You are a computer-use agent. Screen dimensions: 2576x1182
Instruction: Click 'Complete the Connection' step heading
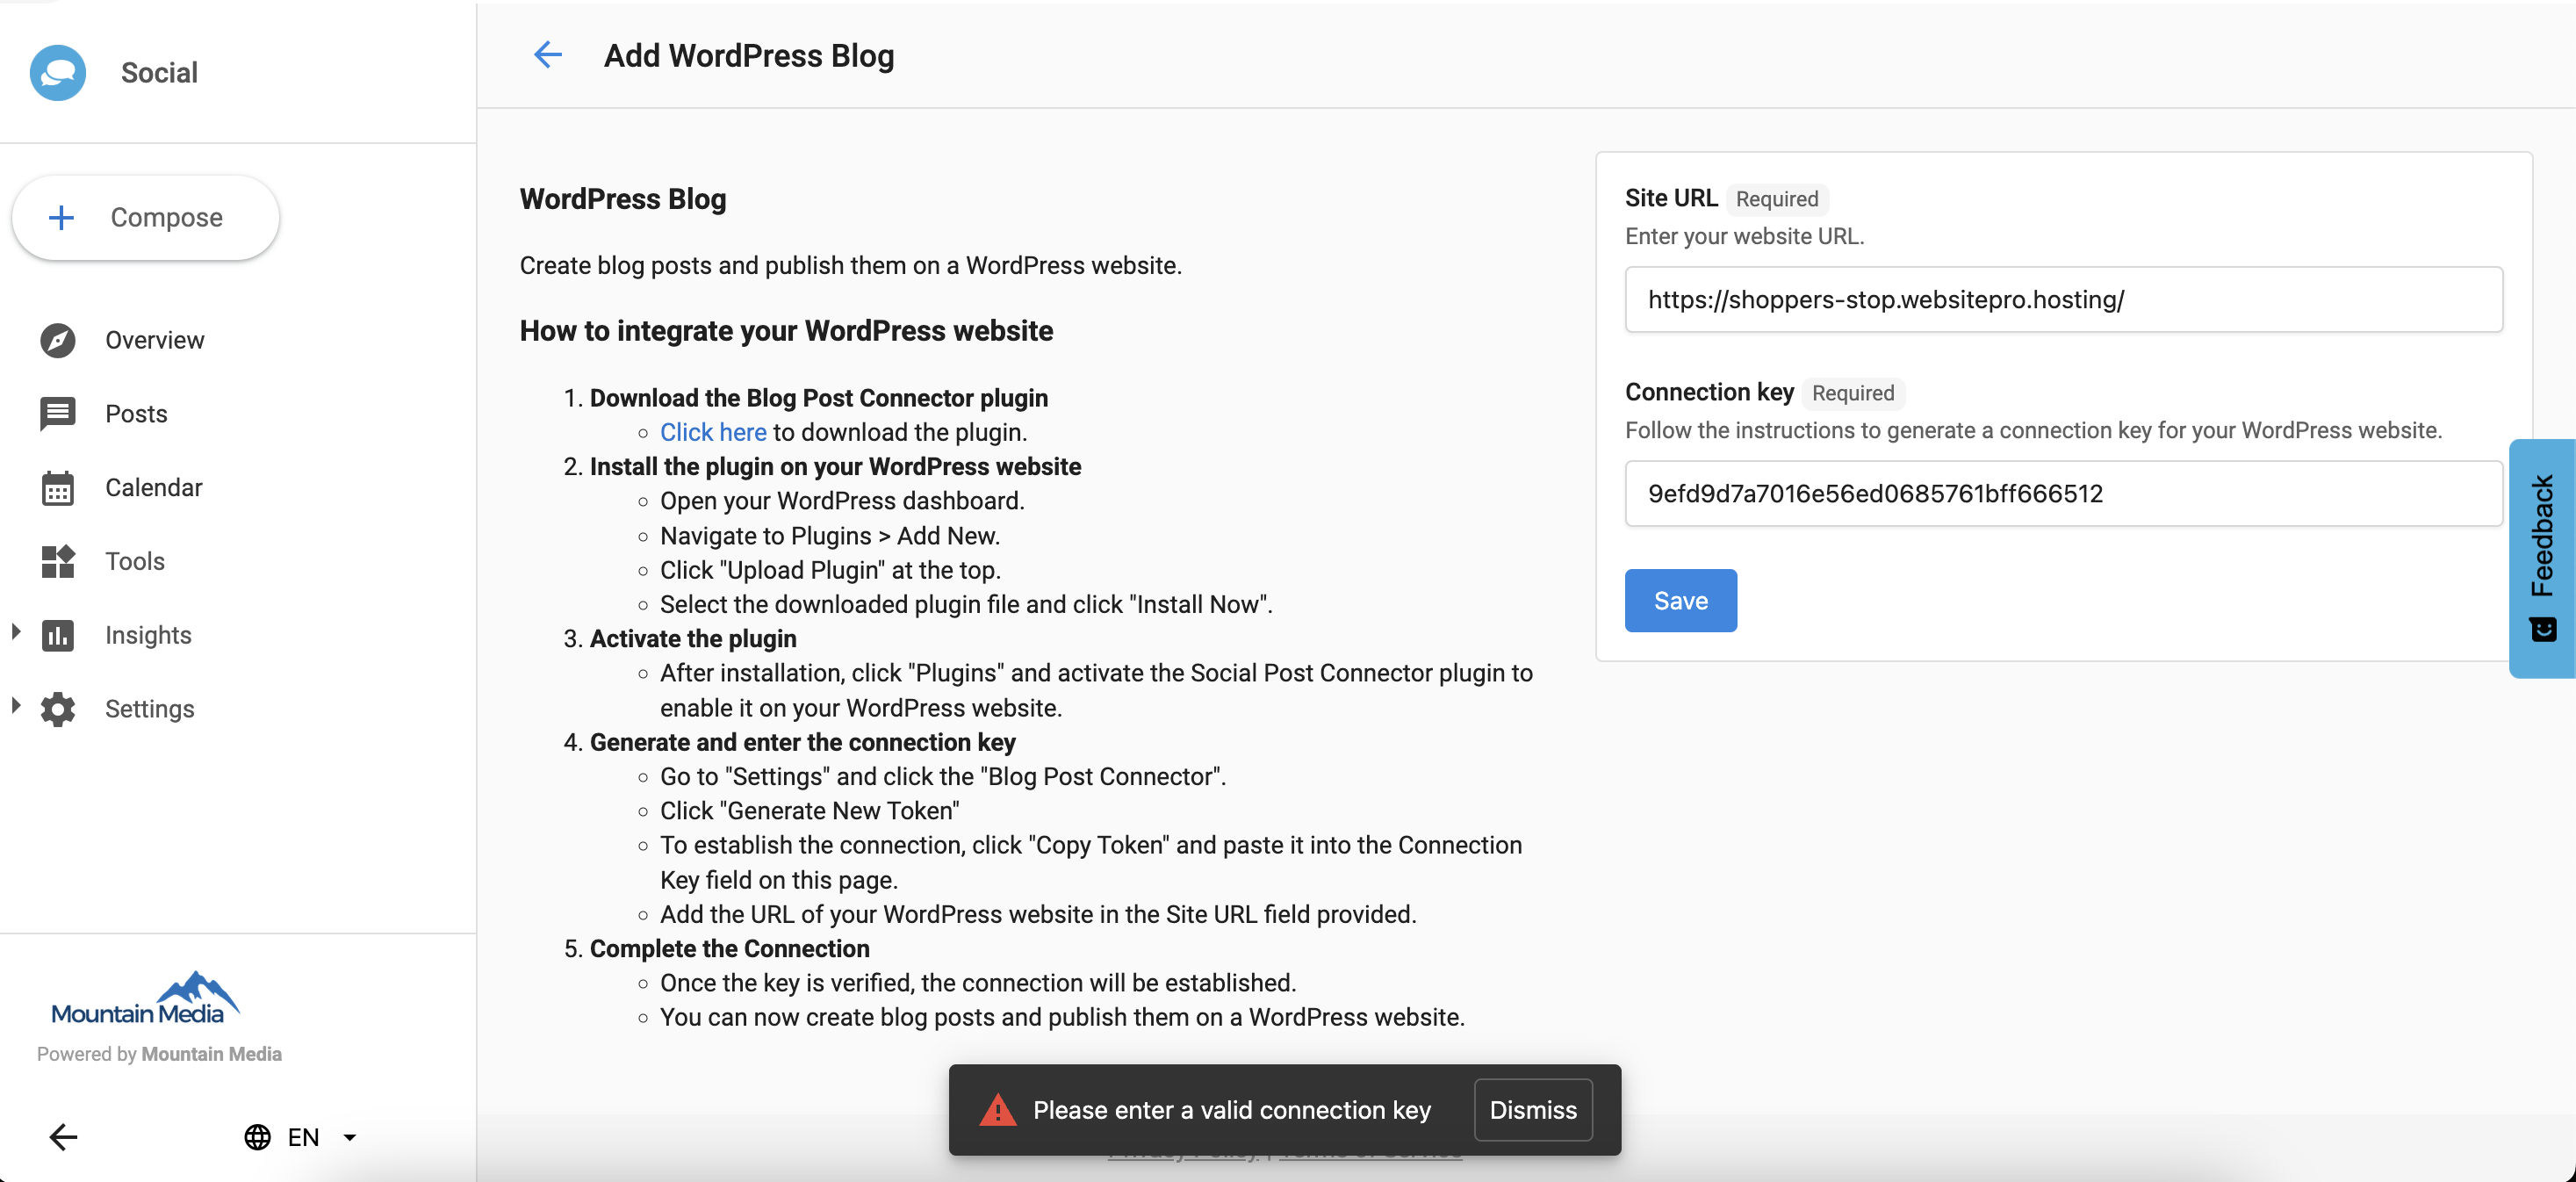(x=729, y=949)
